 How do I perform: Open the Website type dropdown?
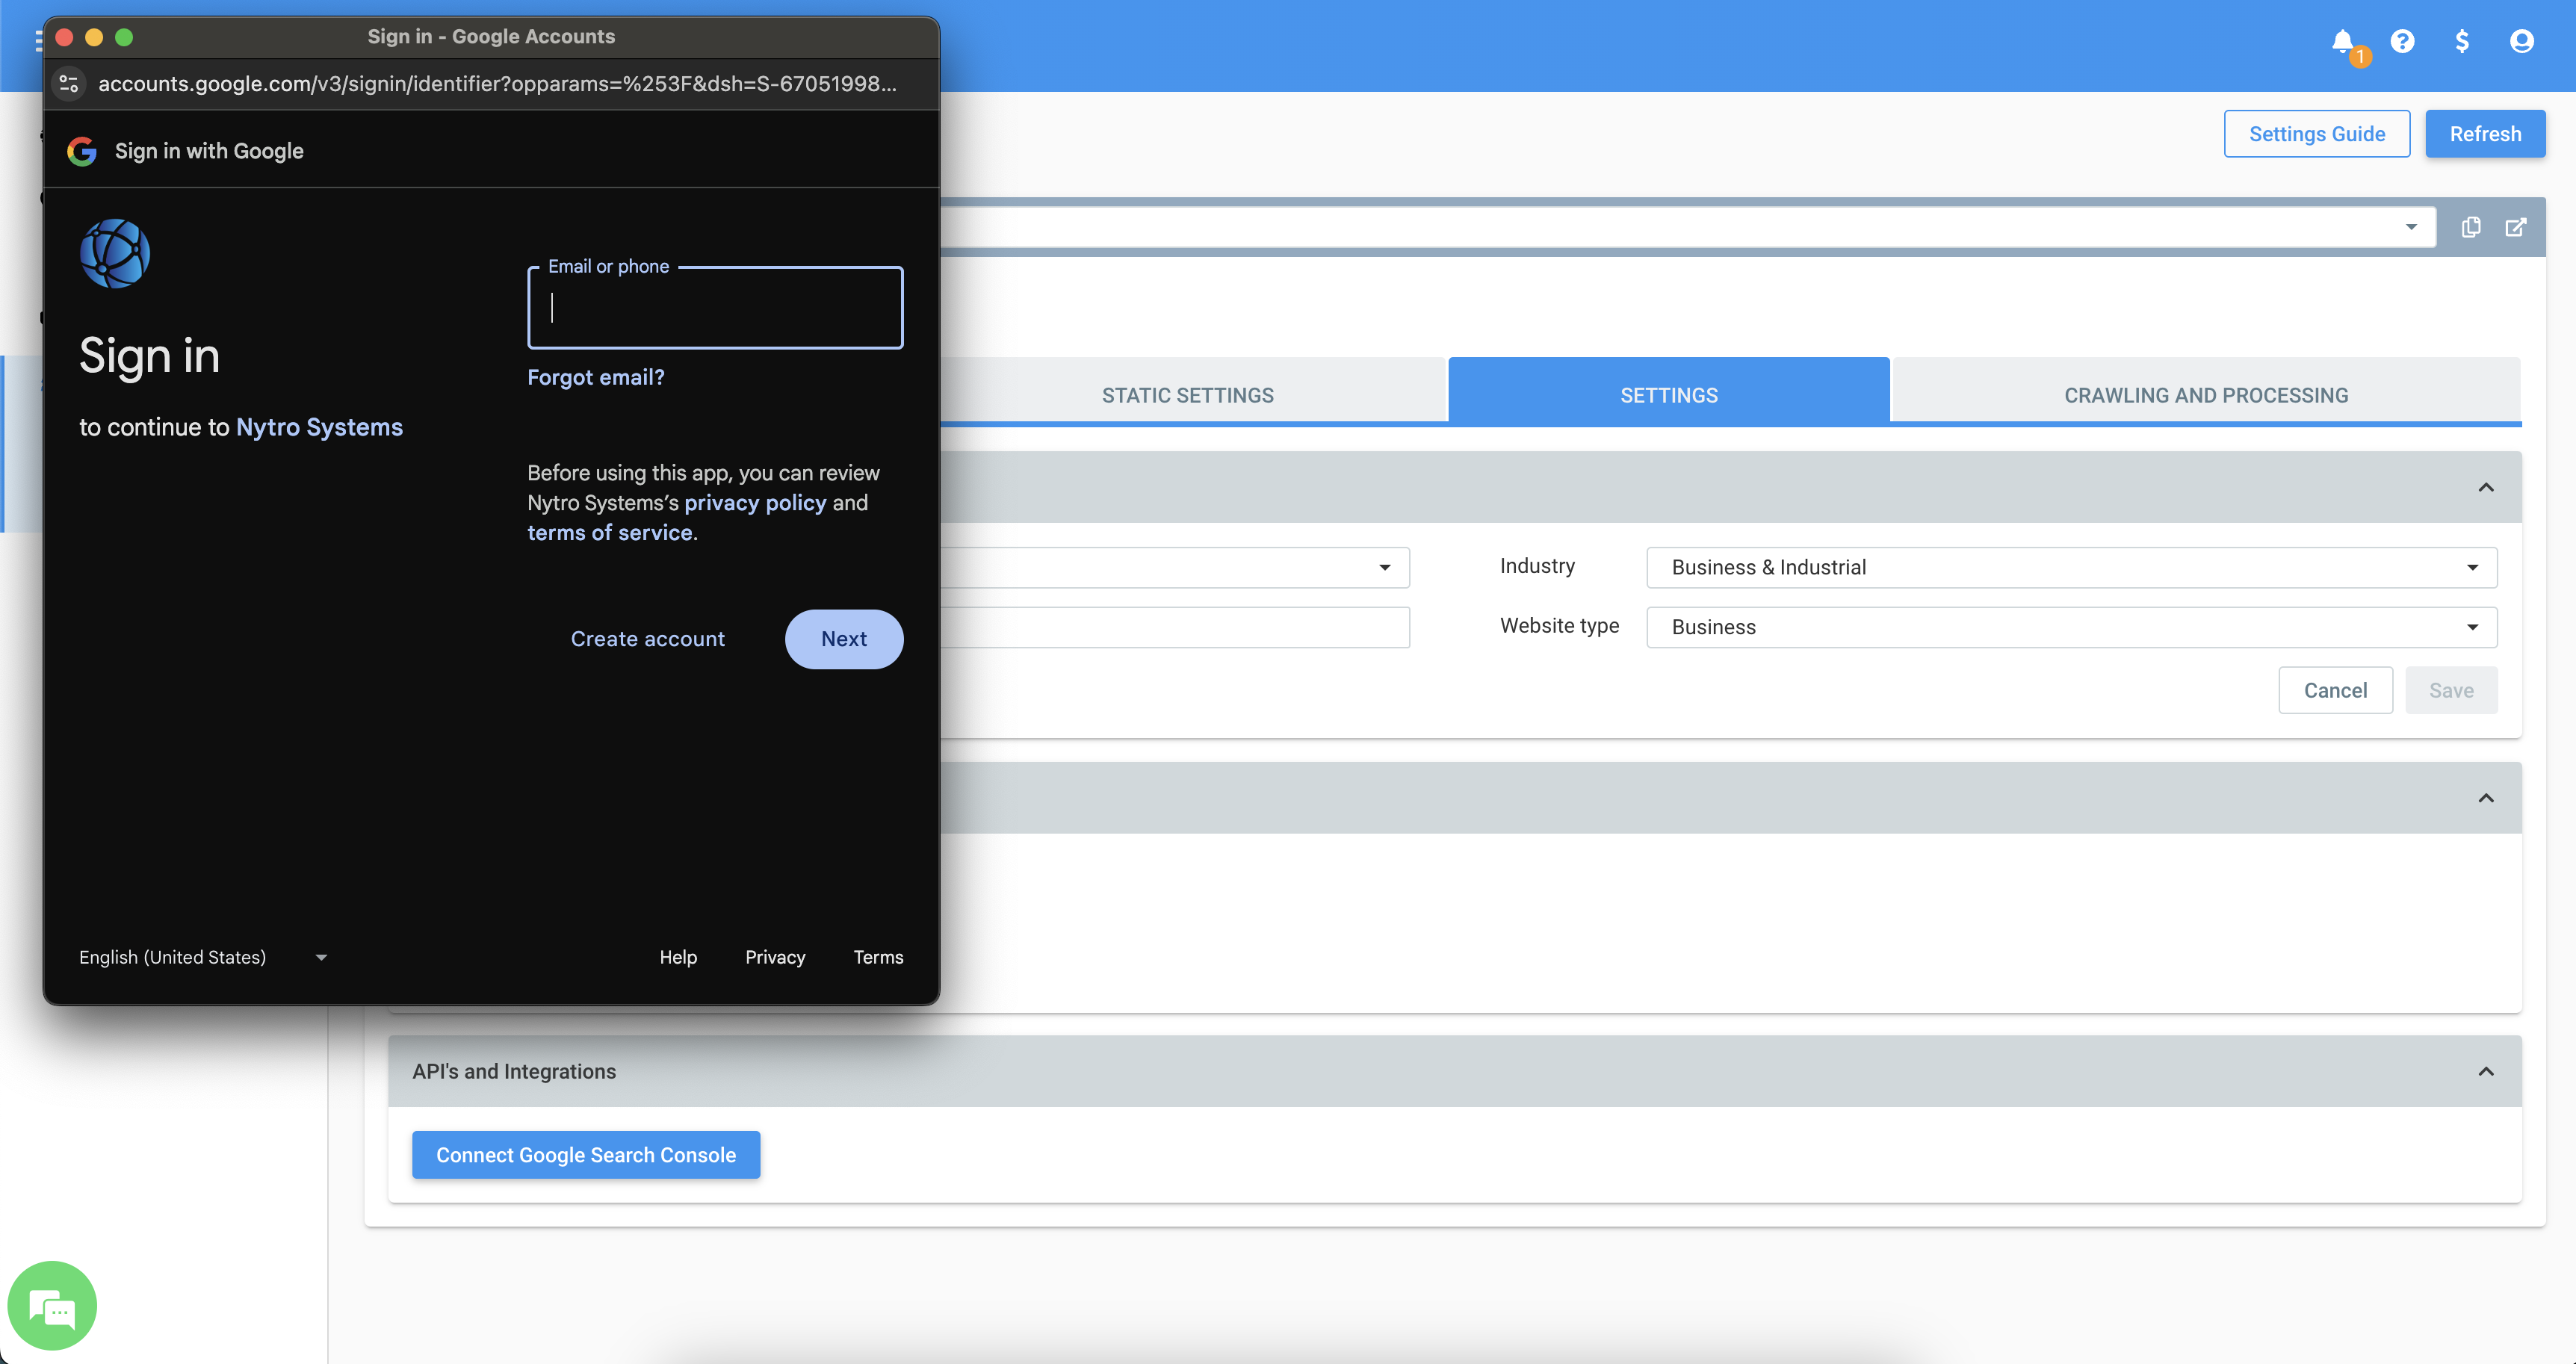pos(2071,627)
